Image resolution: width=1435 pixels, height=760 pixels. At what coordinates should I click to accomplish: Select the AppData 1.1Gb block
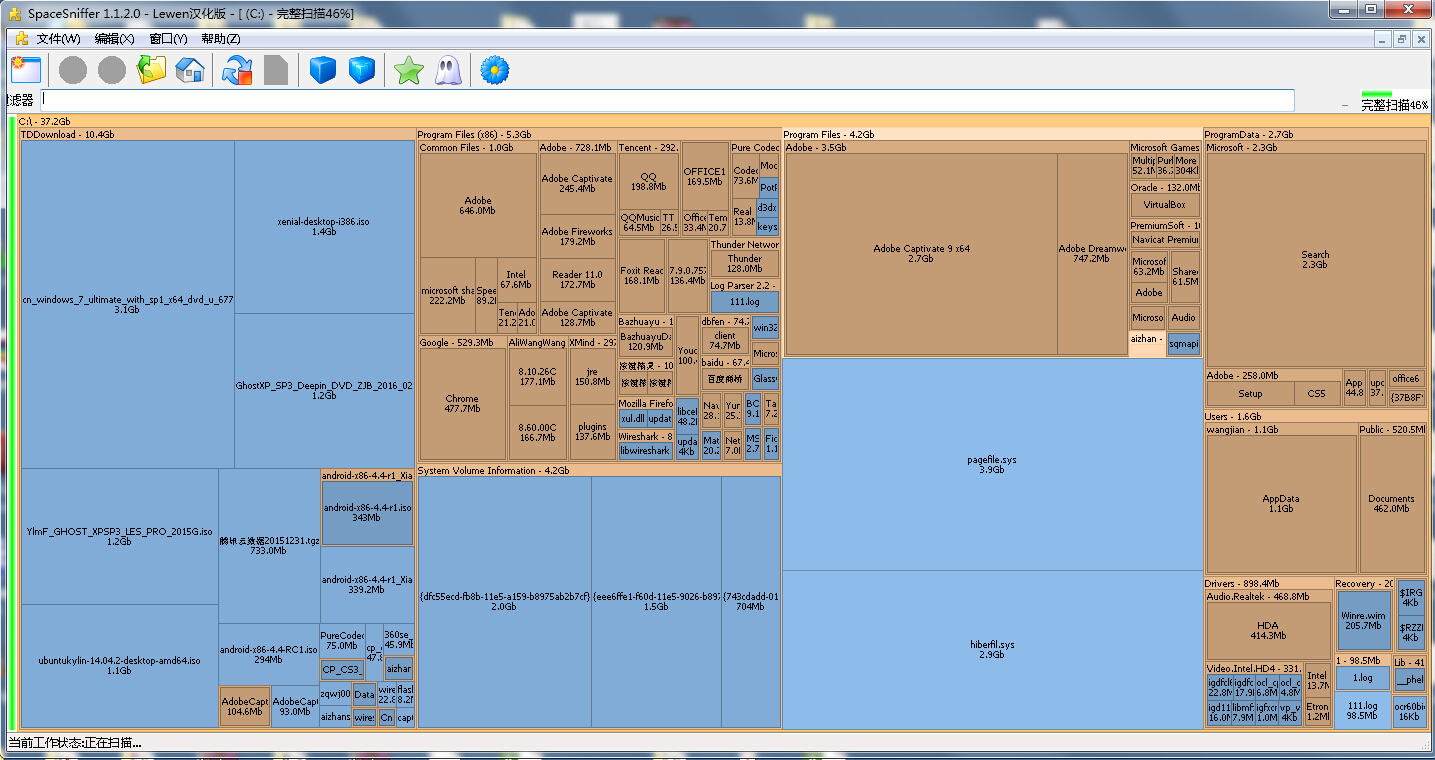click(x=1281, y=504)
